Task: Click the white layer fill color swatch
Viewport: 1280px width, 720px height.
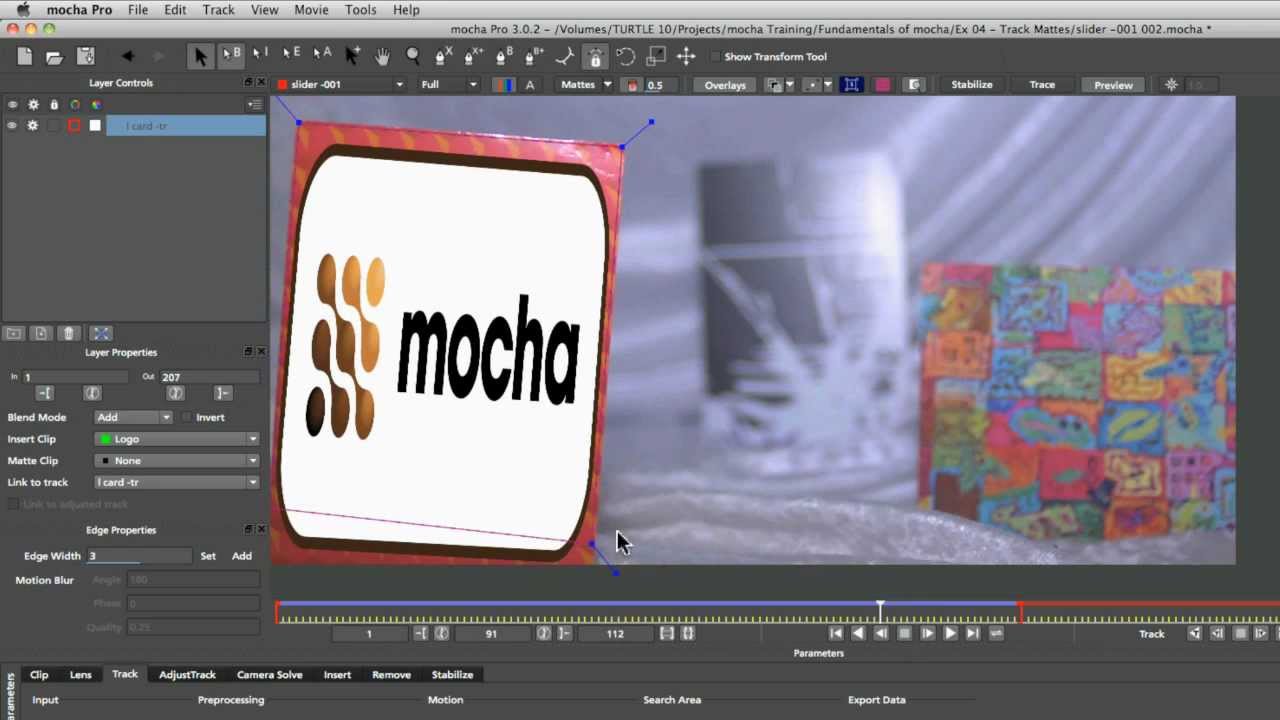Action: [95, 125]
